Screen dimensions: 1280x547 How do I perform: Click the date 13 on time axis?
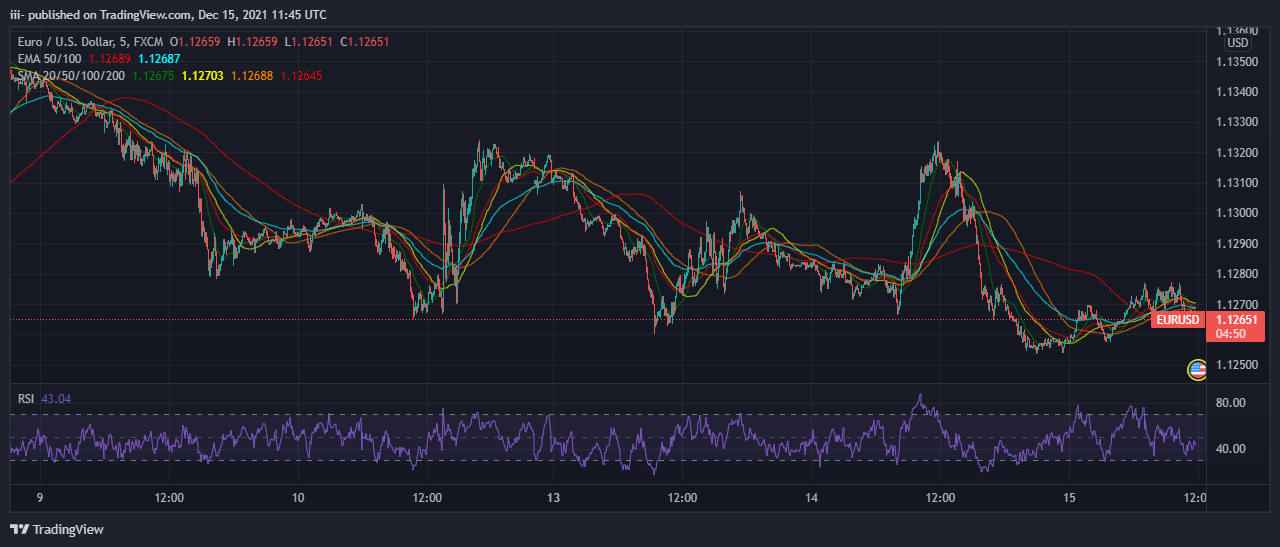[x=553, y=497]
